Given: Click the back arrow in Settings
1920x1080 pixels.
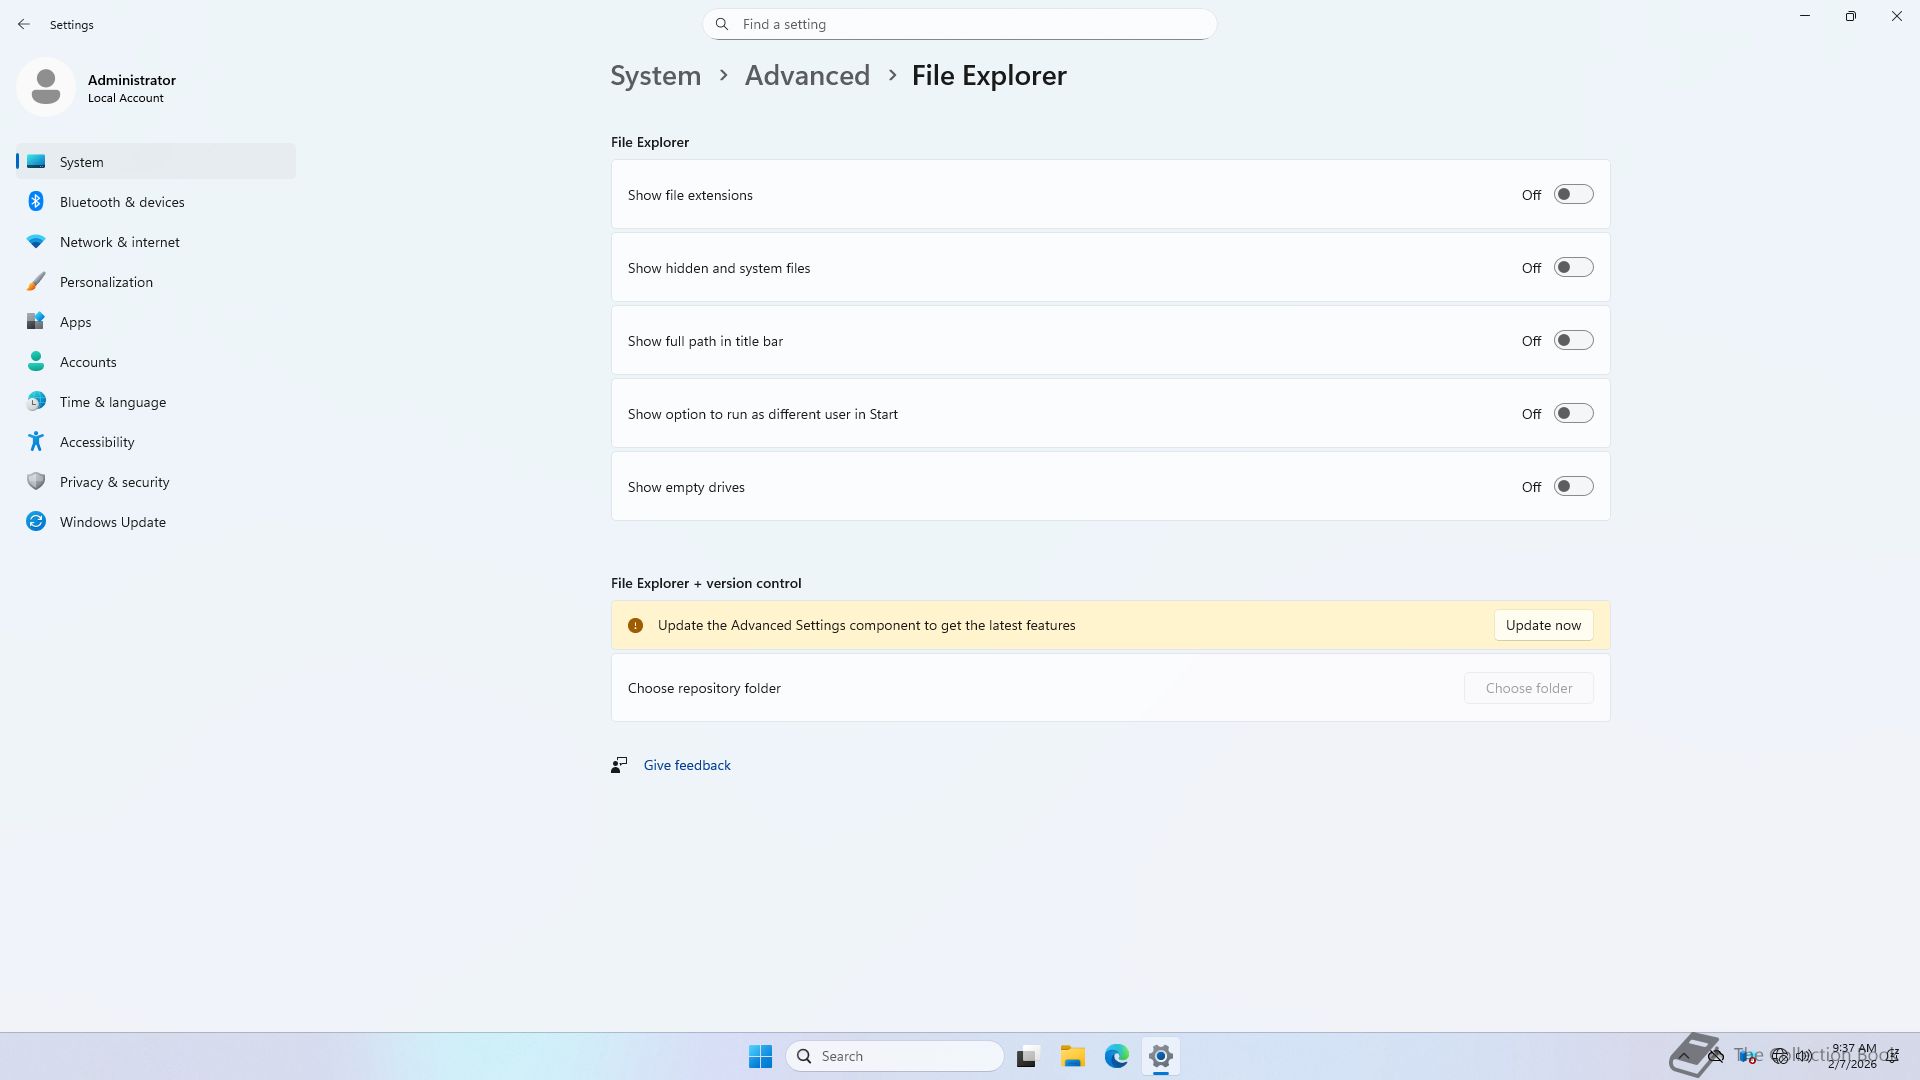Looking at the screenshot, I should (24, 24).
